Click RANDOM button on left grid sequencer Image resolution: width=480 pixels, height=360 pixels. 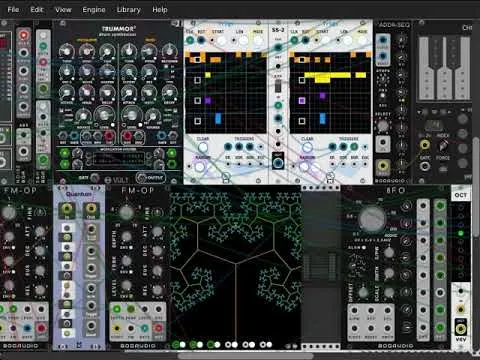pos(200,167)
